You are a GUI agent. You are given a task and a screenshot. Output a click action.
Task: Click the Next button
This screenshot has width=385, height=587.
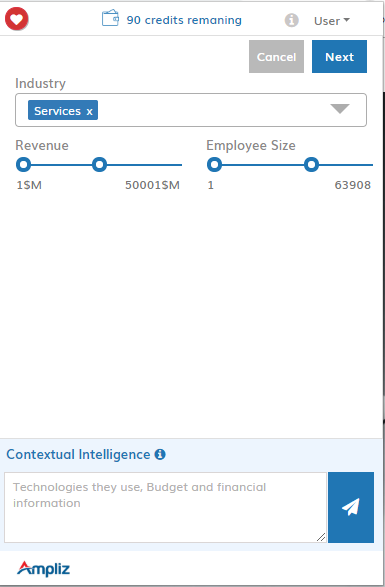pyautogui.click(x=339, y=57)
